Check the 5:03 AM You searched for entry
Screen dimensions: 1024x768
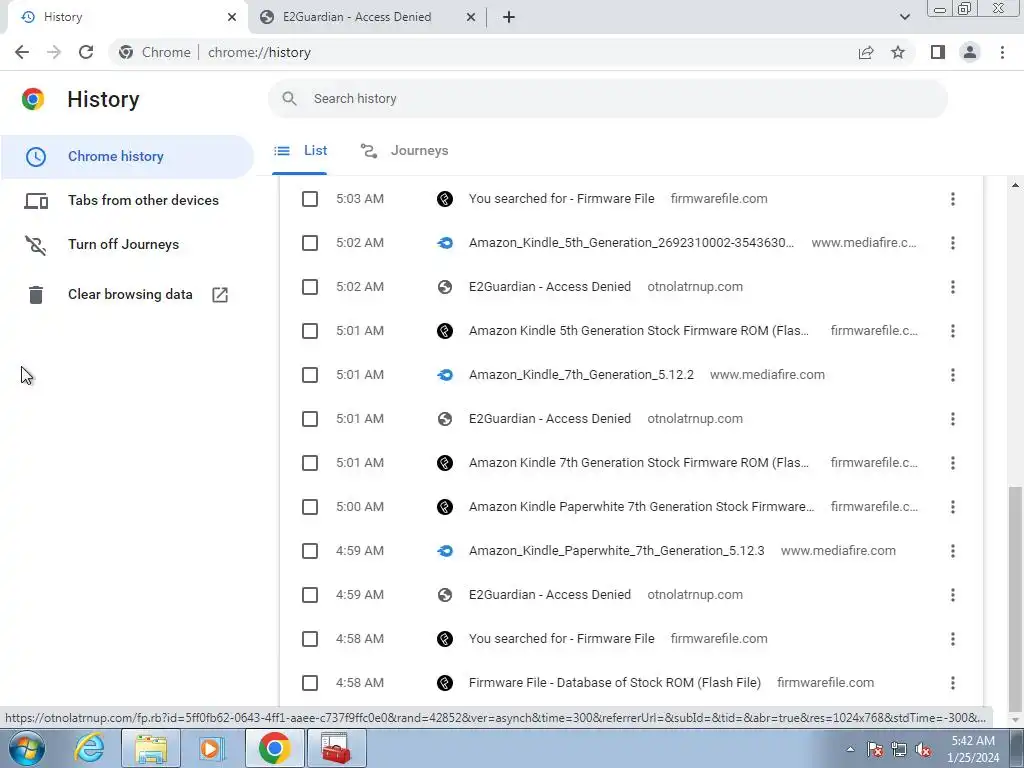tap(310, 199)
